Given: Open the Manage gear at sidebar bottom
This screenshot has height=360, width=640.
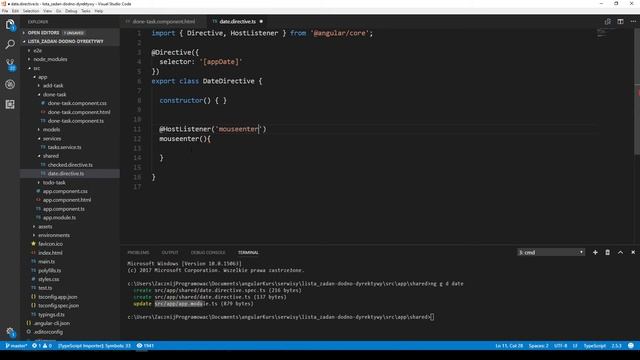Looking at the screenshot, I should pyautogui.click(x=10, y=332).
